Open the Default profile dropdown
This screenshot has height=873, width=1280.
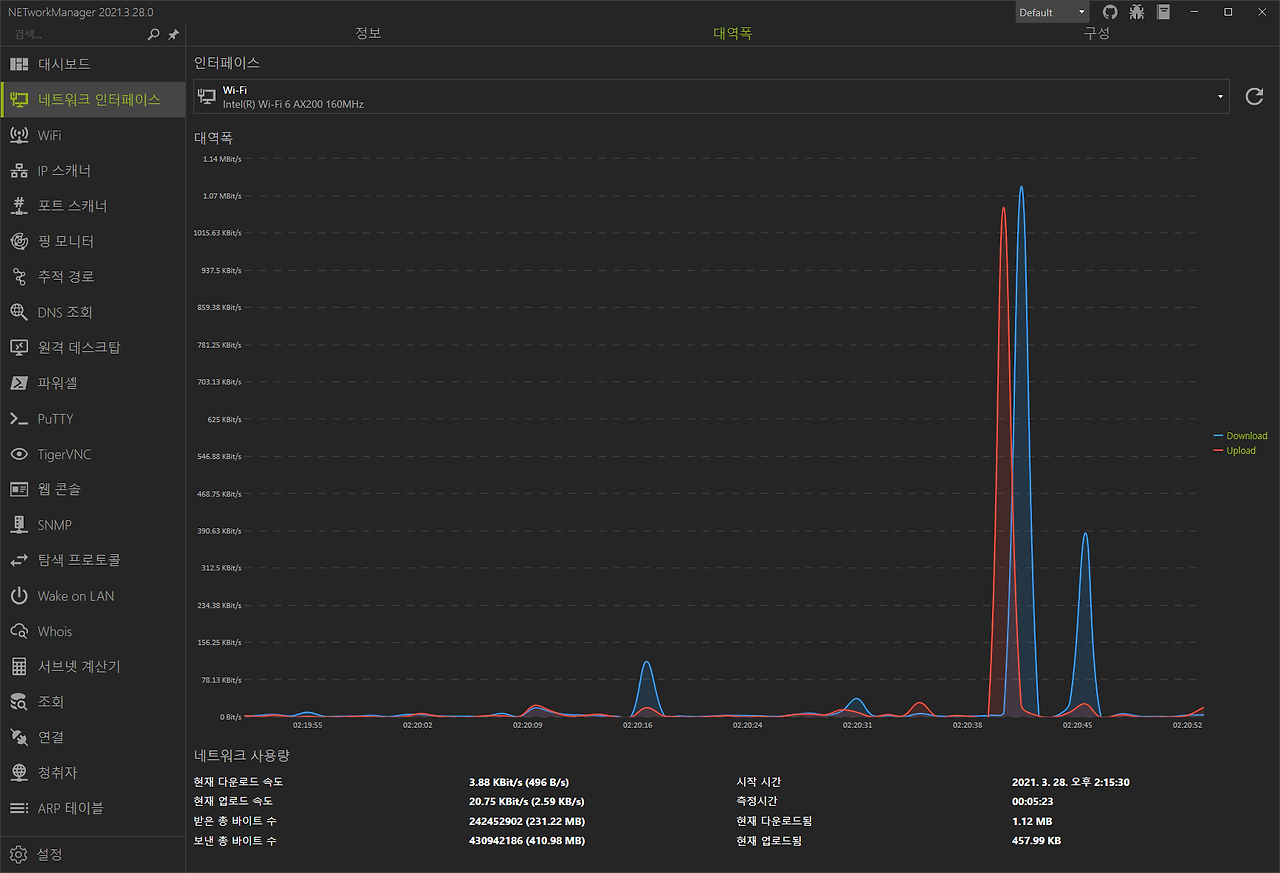click(x=1052, y=12)
